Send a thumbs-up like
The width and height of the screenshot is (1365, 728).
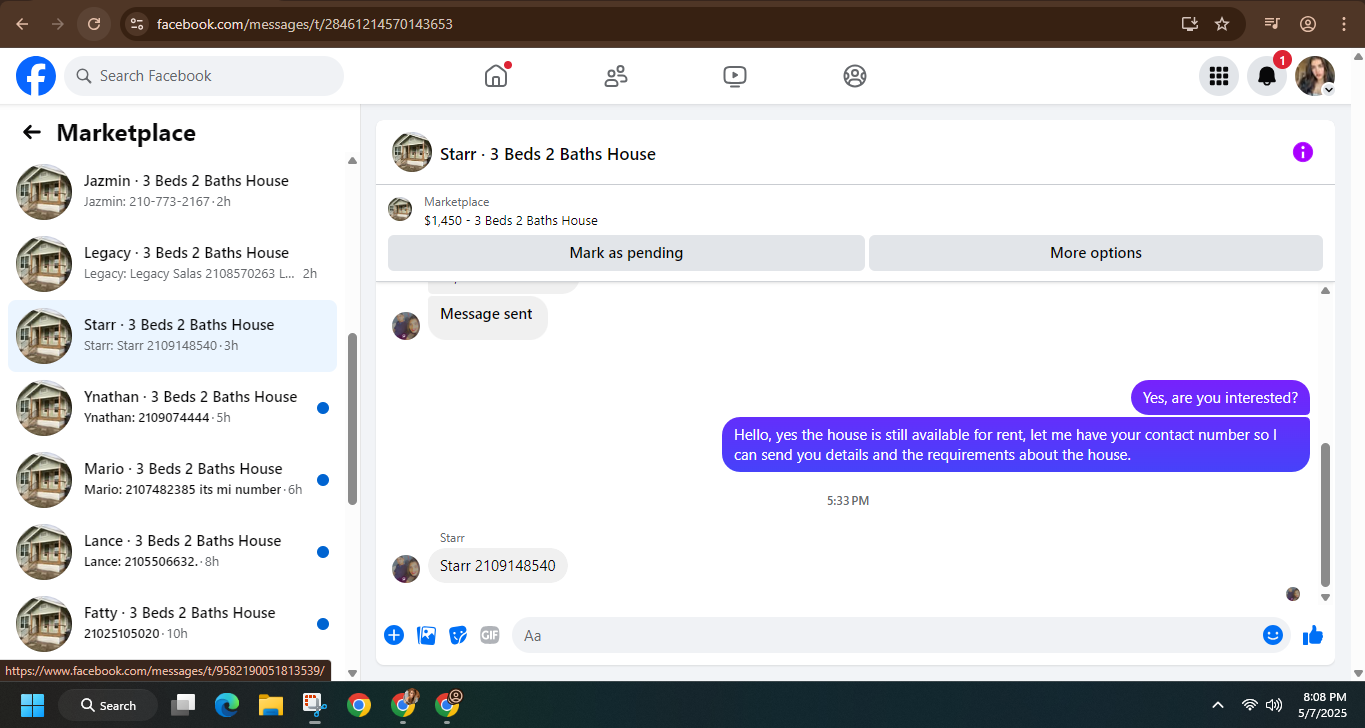(1313, 635)
